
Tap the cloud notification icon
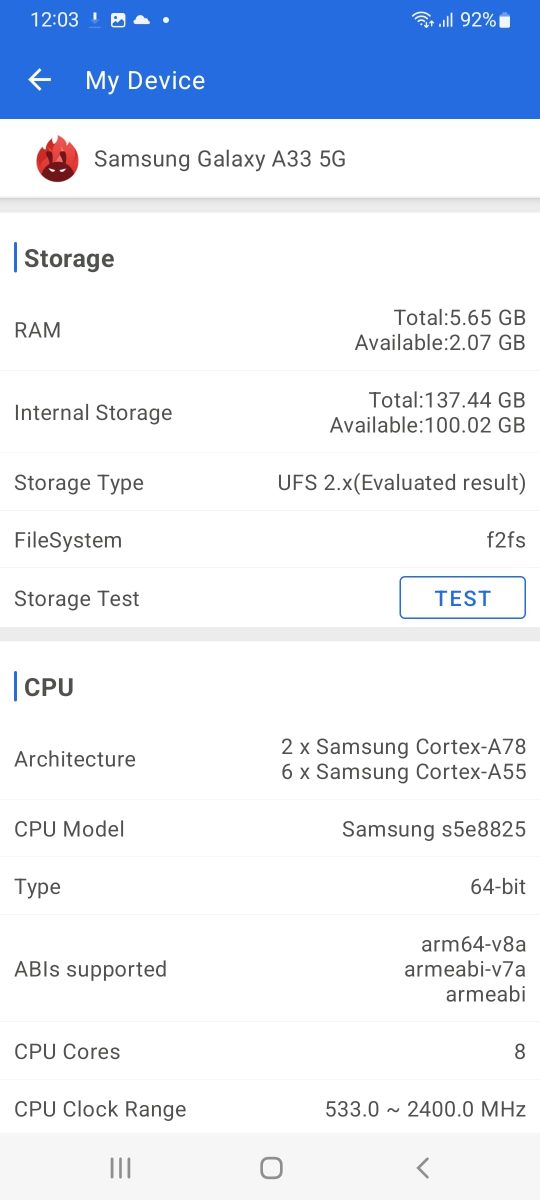click(x=141, y=20)
